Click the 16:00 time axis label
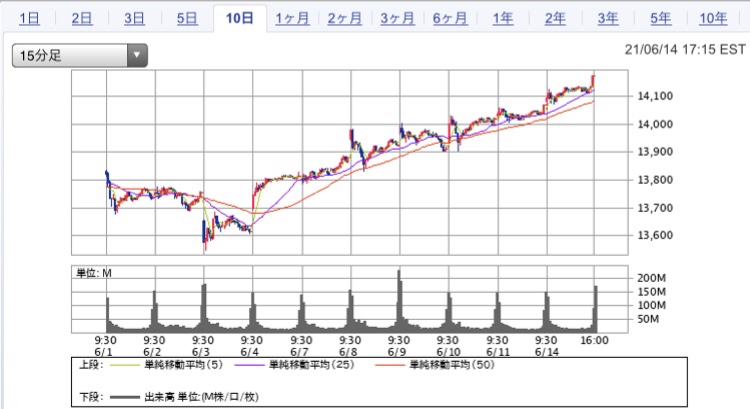The height and width of the screenshot is (409, 750). pos(595,341)
